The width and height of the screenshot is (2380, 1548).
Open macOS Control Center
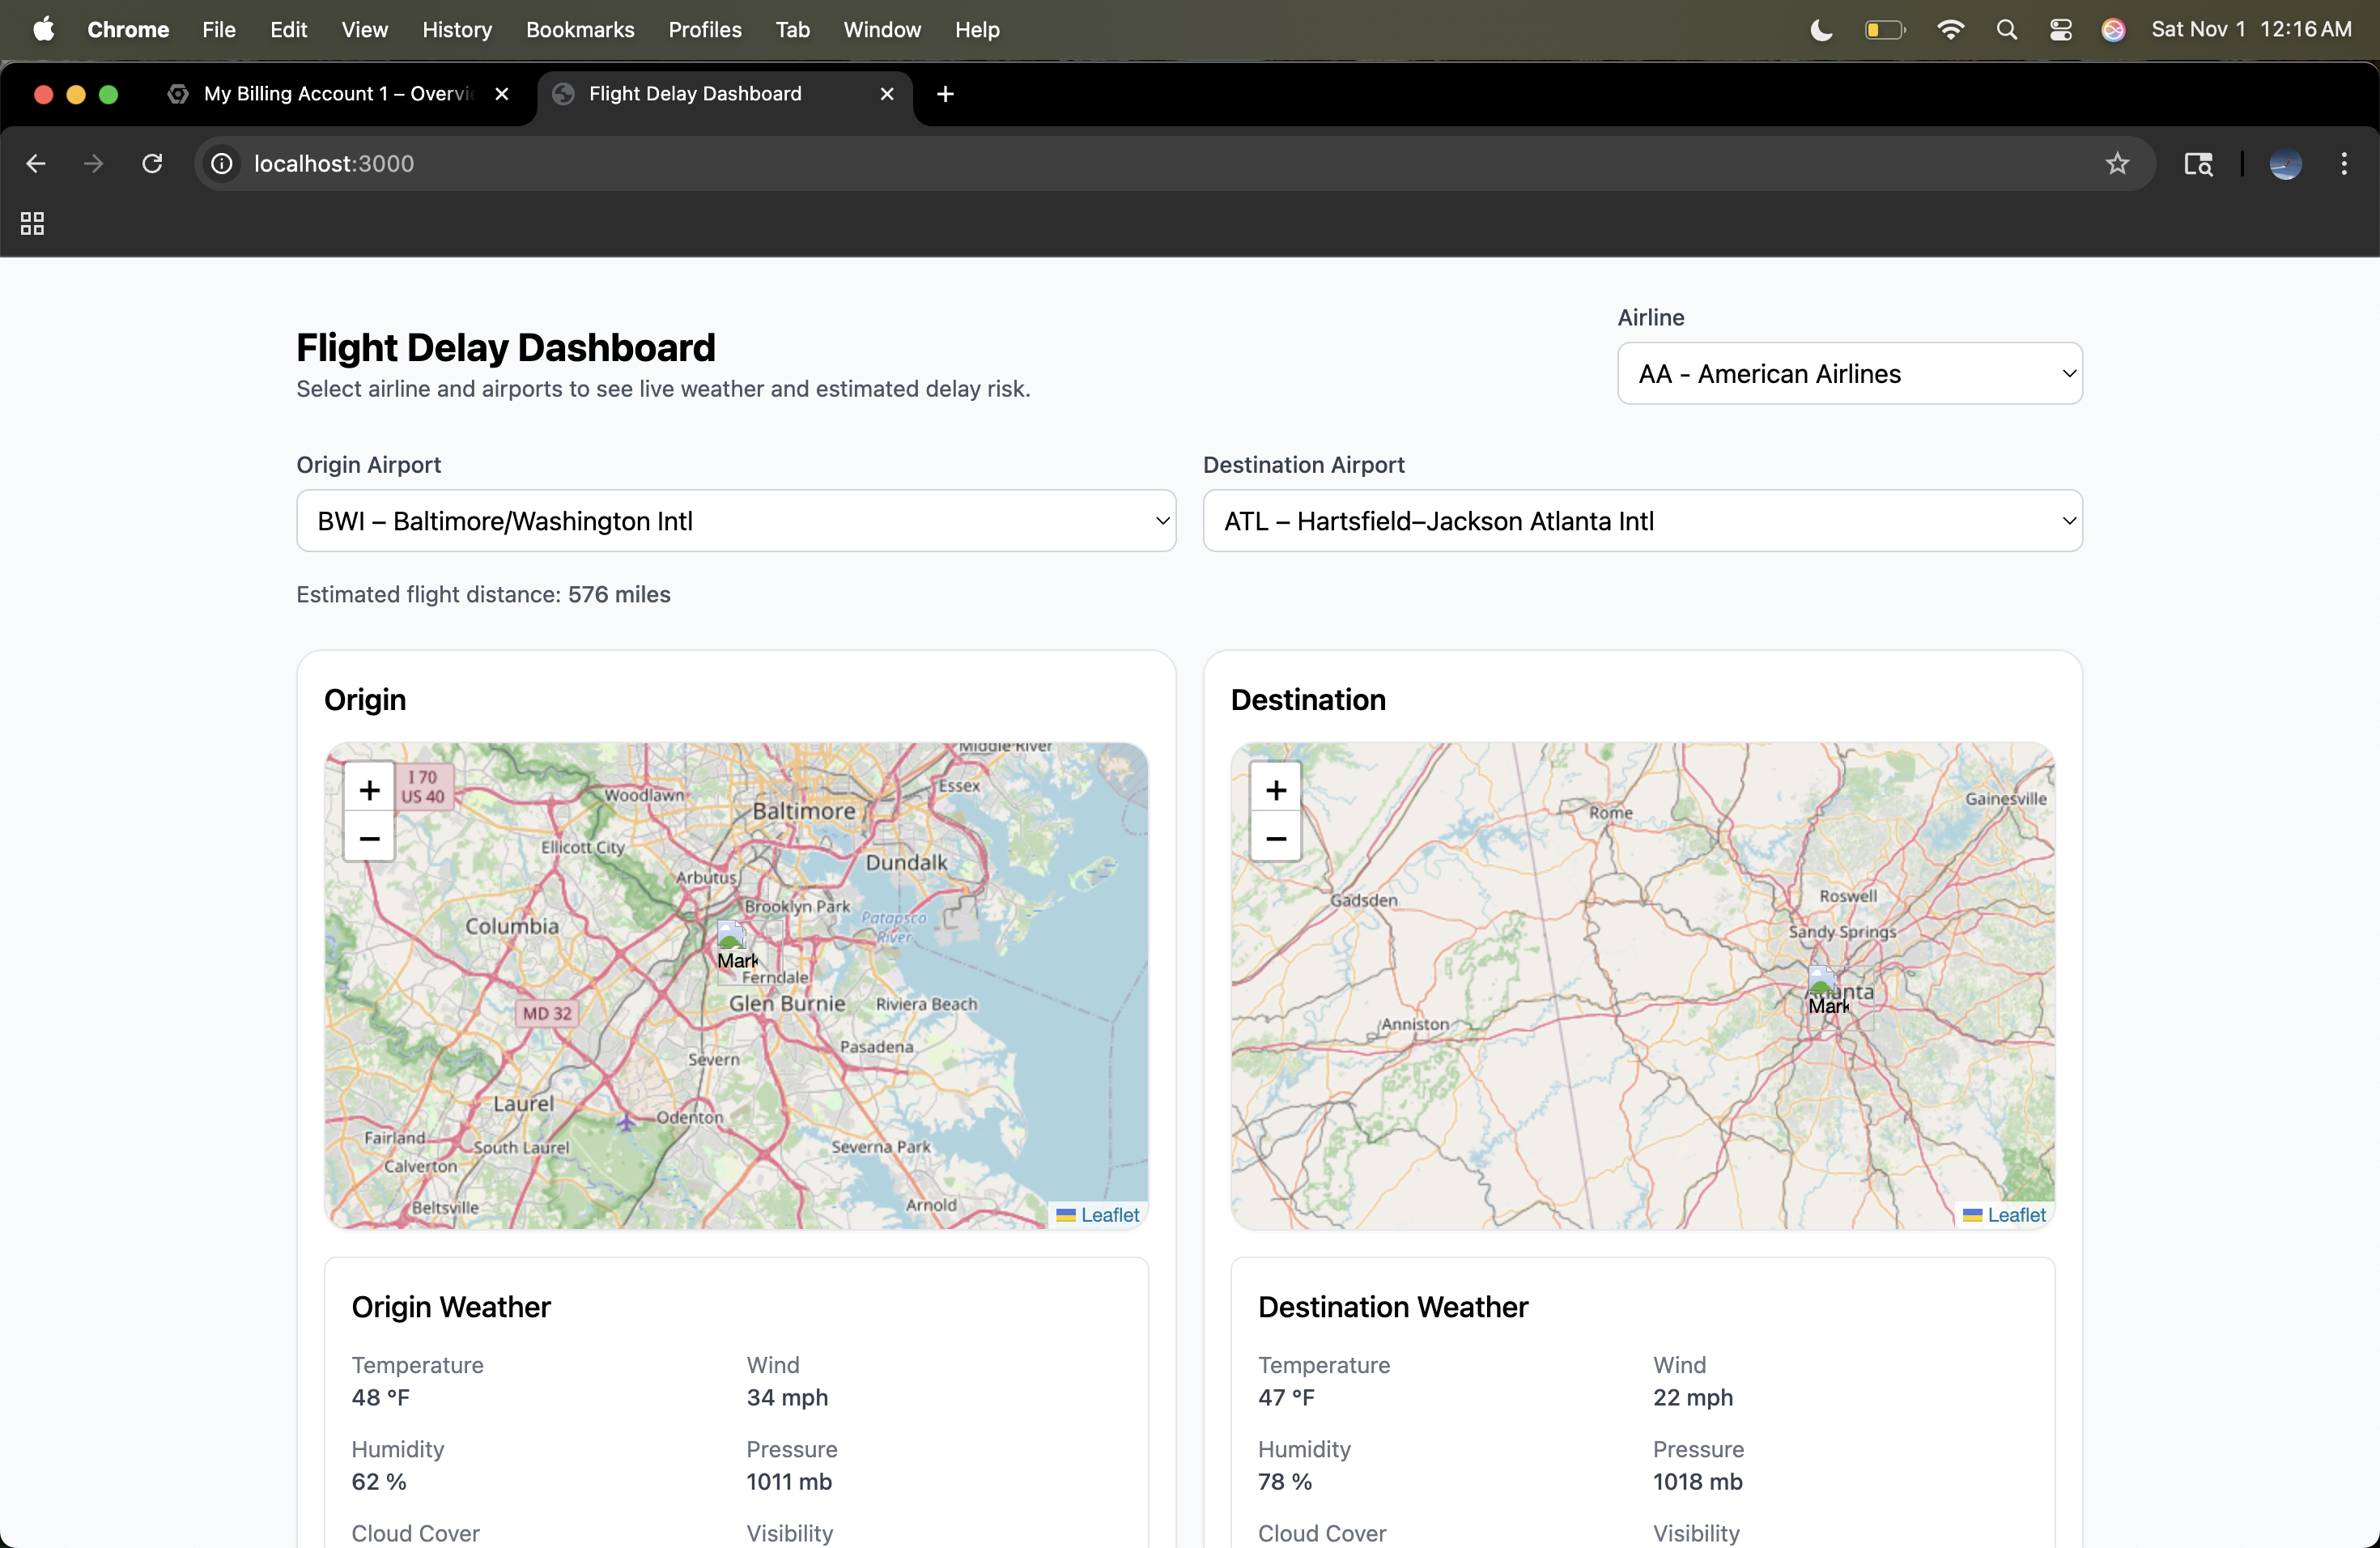[x=2060, y=30]
